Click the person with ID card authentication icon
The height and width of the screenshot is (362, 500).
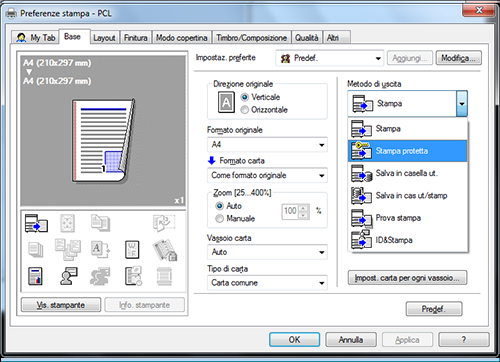pyautogui.click(x=69, y=276)
